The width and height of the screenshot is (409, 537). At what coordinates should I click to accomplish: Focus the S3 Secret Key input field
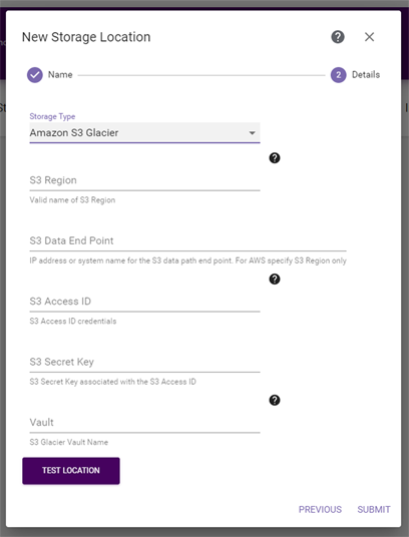(x=145, y=362)
